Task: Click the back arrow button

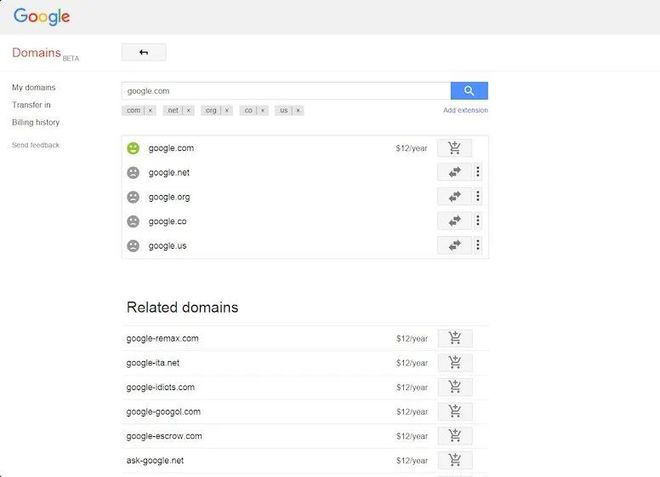Action: (x=144, y=52)
